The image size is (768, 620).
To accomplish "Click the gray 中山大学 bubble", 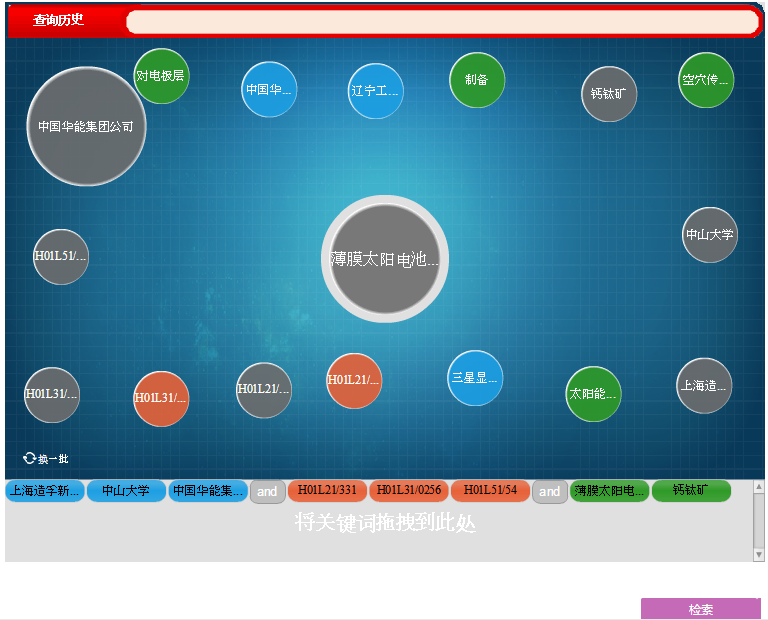I will (x=710, y=235).
